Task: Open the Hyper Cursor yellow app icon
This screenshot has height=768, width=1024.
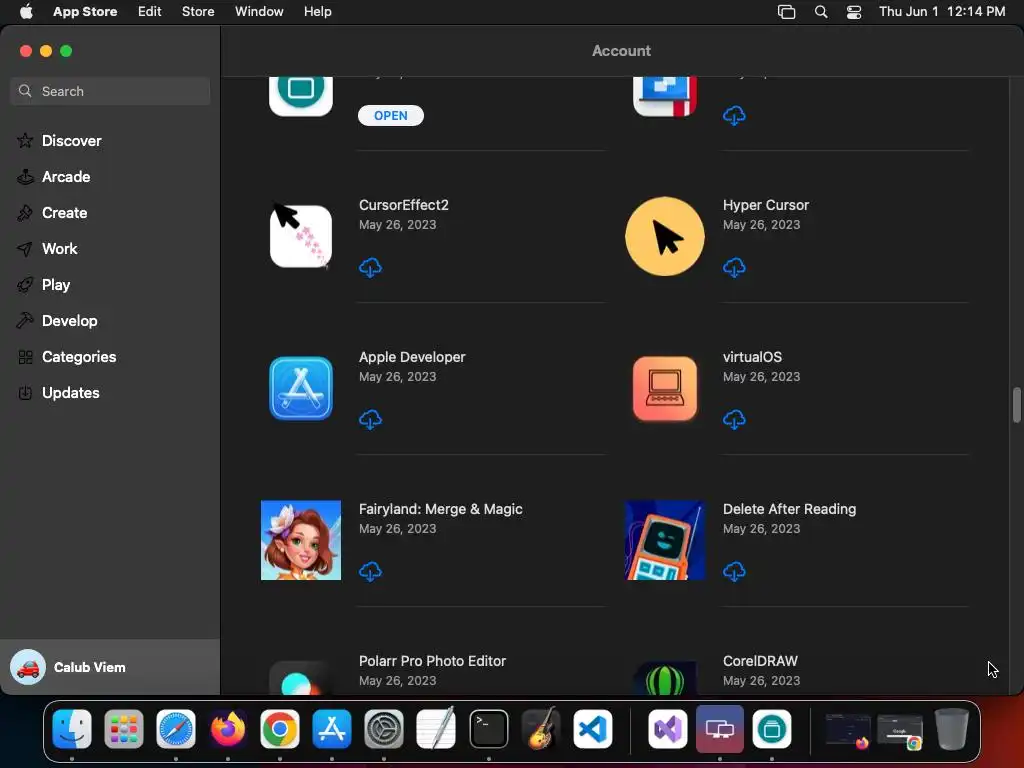Action: pos(665,236)
